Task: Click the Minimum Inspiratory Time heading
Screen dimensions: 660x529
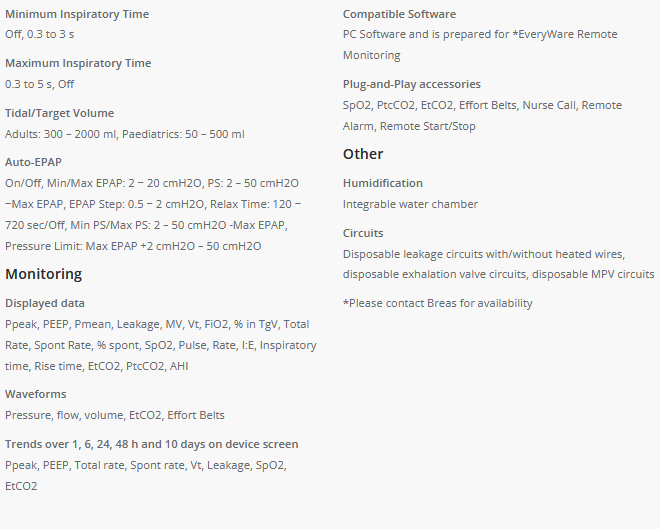Action: tap(77, 14)
